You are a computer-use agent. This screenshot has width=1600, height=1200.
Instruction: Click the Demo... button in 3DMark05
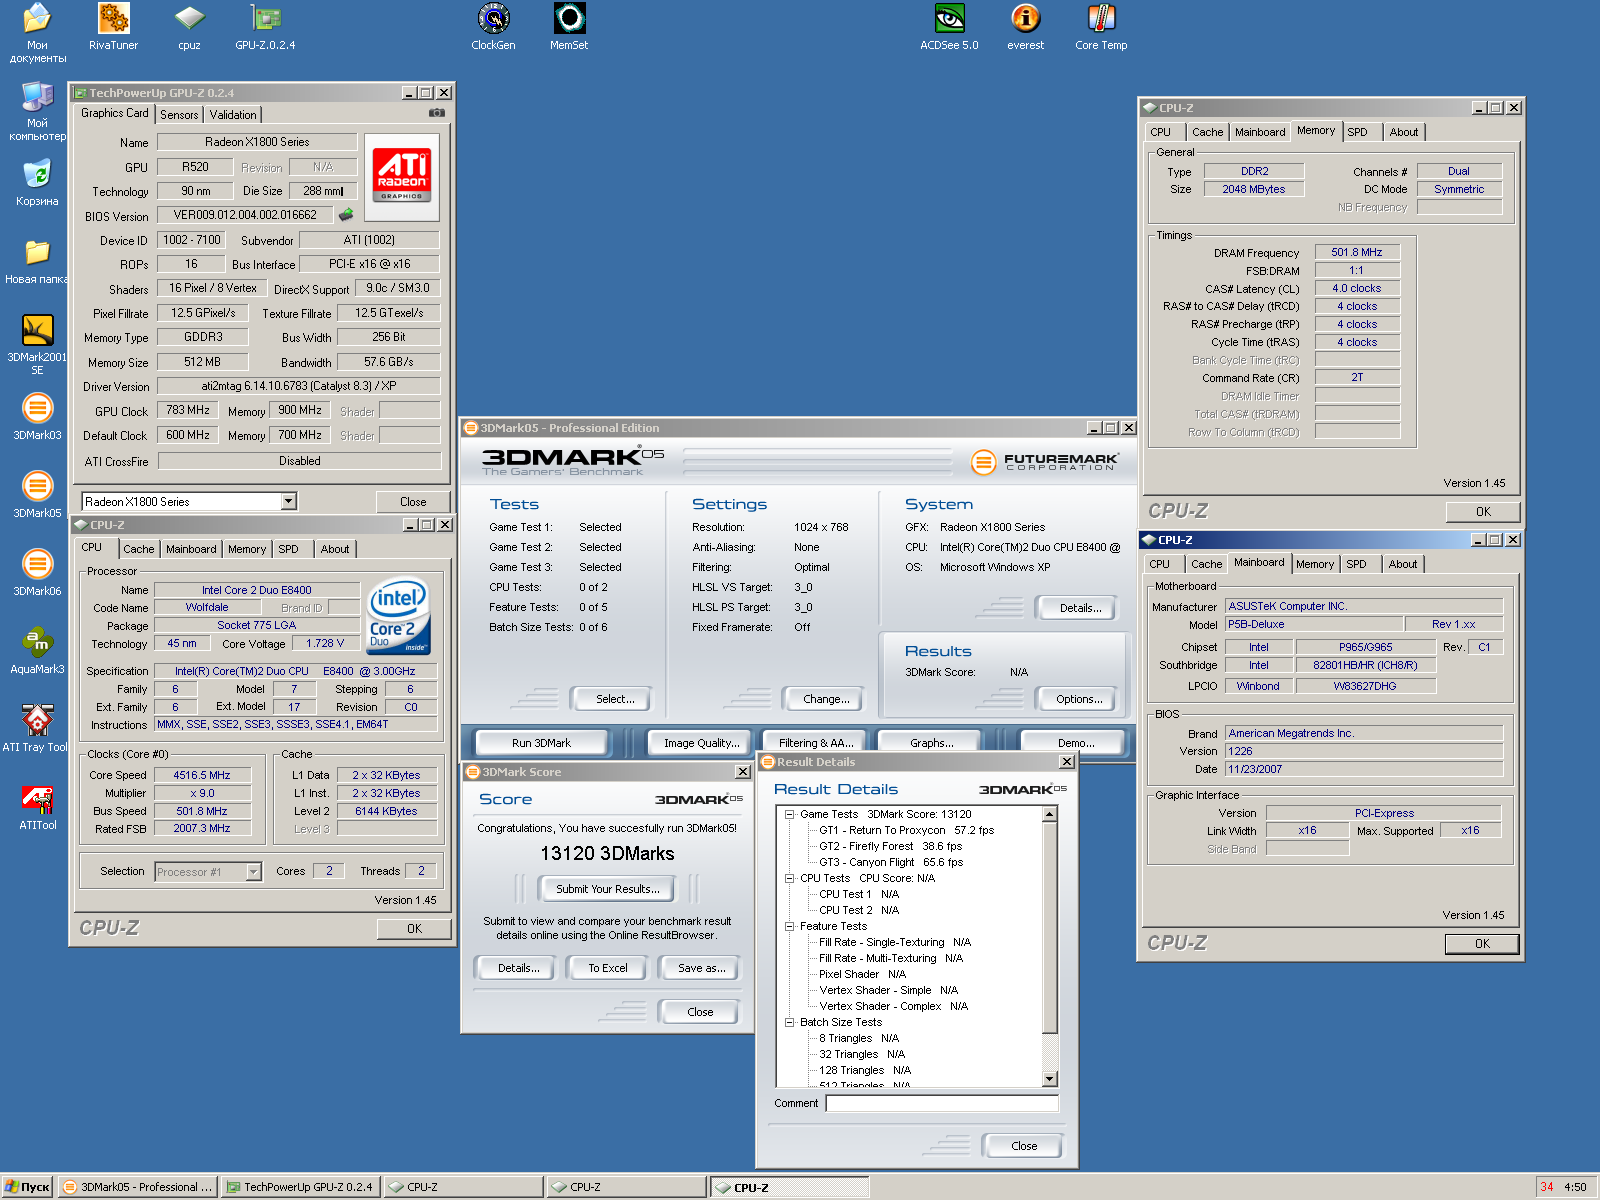[x=1076, y=743]
